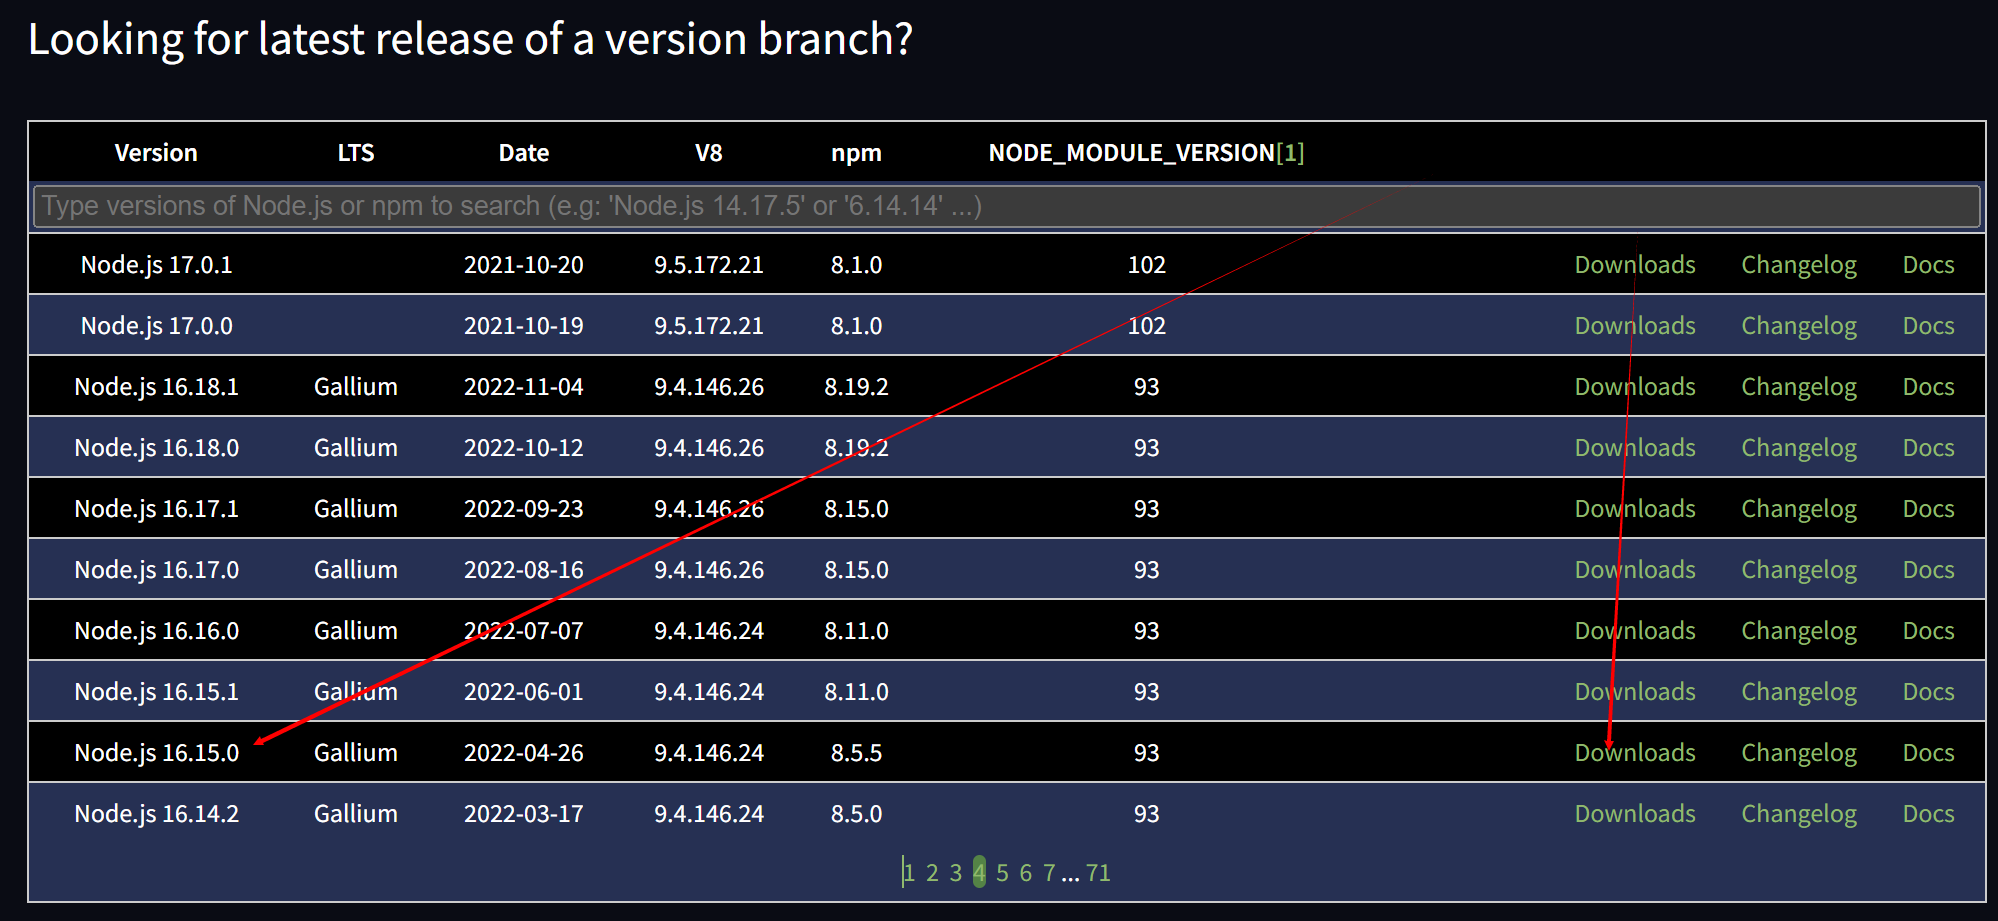This screenshot has height=921, width=1998.
Task: Follow Changelog link for Node.js 16.15.1
Action: coord(1799,692)
